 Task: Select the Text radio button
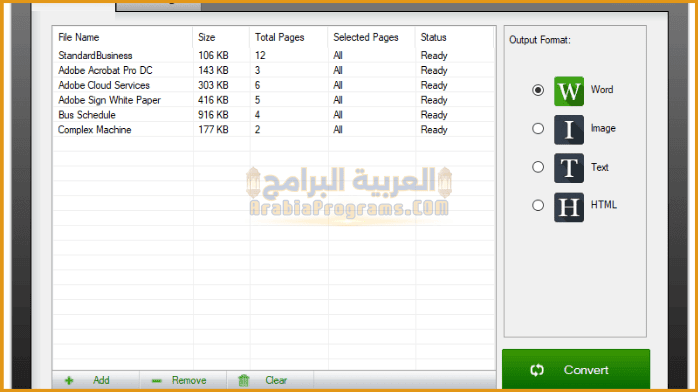coord(538,167)
